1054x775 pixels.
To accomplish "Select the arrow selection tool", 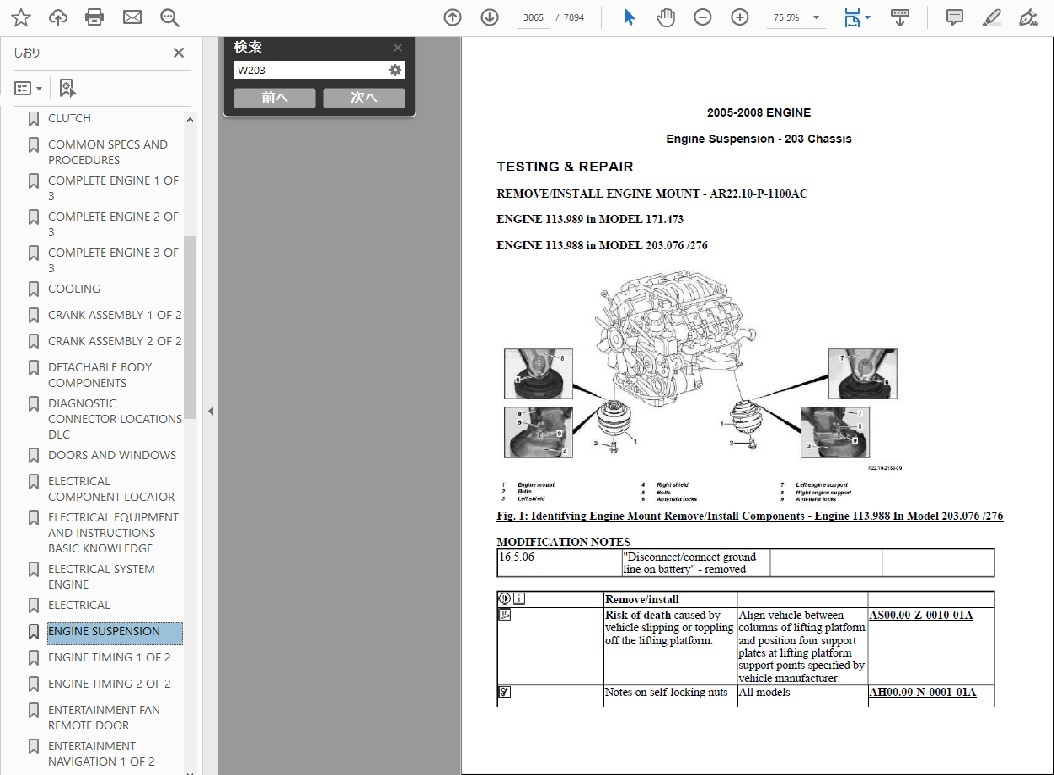I will [x=629, y=17].
